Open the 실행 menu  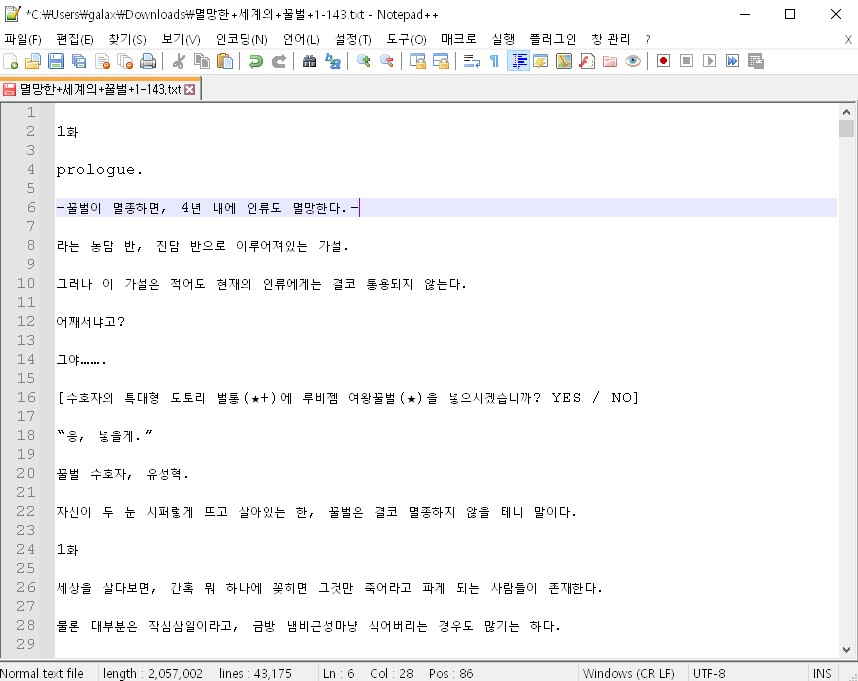click(503, 39)
